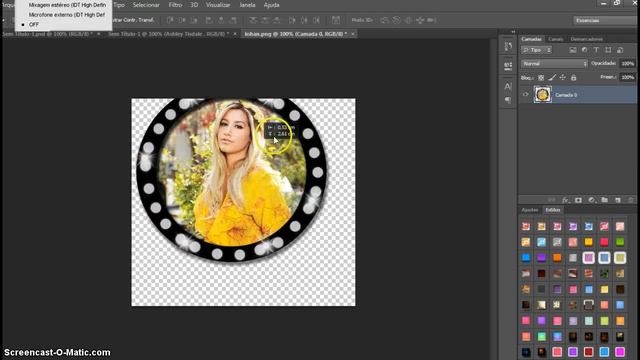The image size is (640, 360).
Task: Toggle shape layers filter icon
Action: tap(608, 50)
